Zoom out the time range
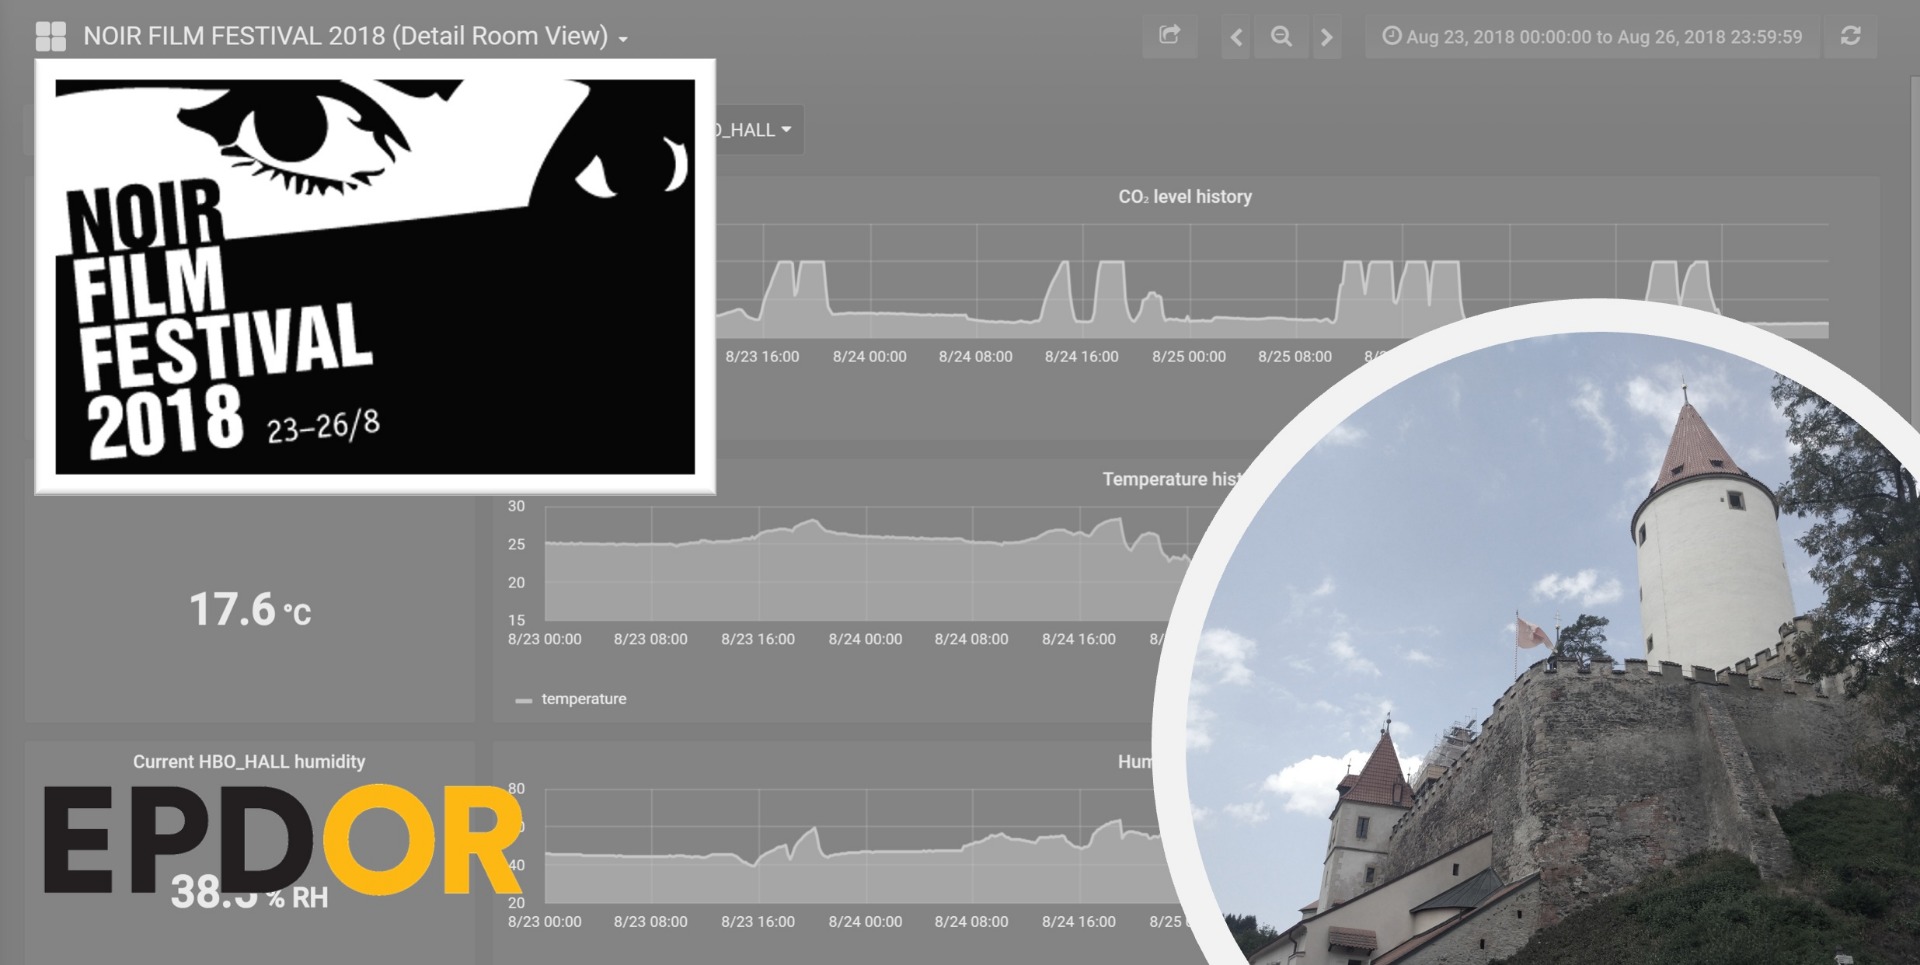The height and width of the screenshot is (965, 1920). click(1281, 37)
